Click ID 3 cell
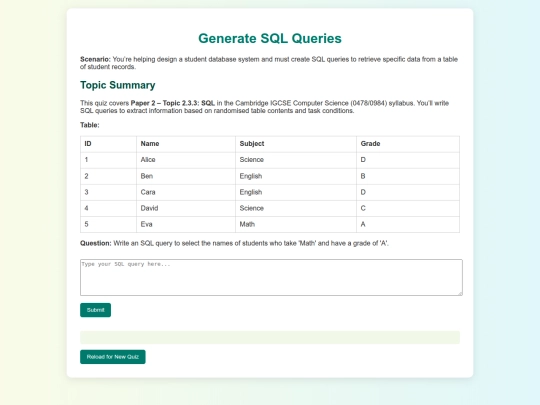540x405 pixels. coord(108,192)
